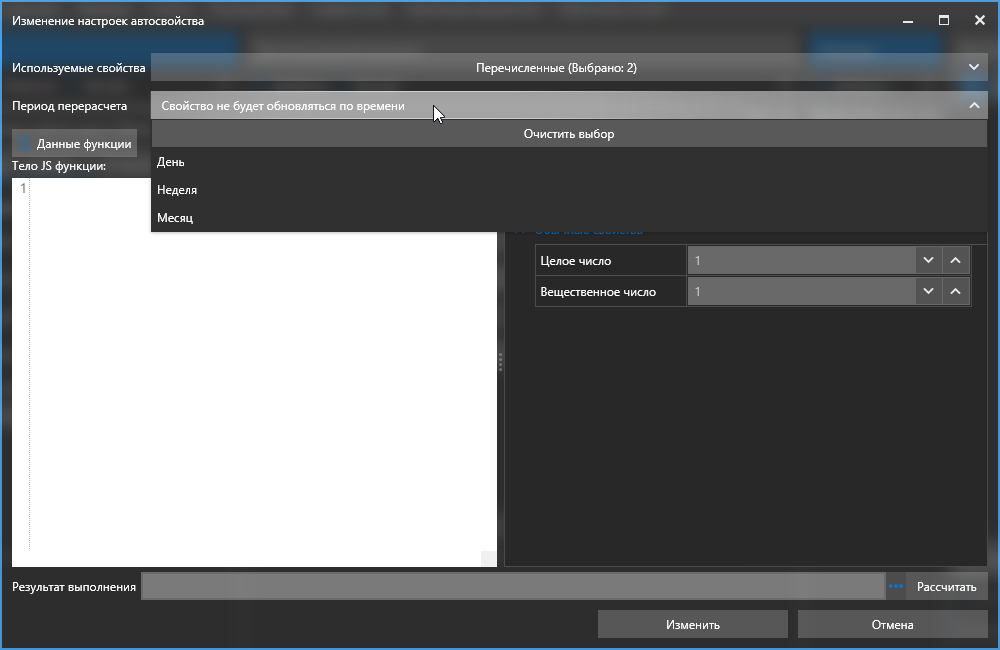Click the Рассчитать button
1000x650 pixels.
(x=946, y=587)
